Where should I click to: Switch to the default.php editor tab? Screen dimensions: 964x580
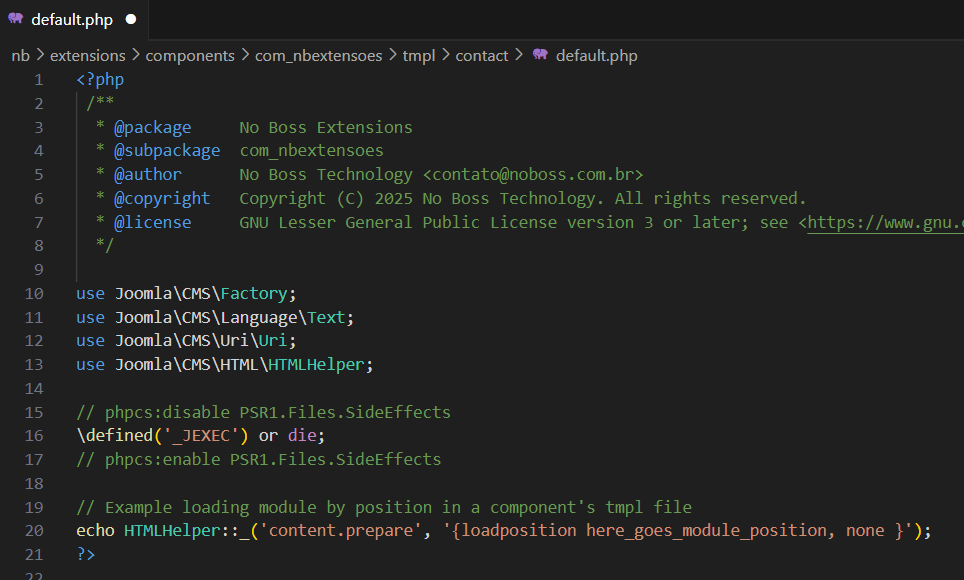pyautogui.click(x=71, y=20)
